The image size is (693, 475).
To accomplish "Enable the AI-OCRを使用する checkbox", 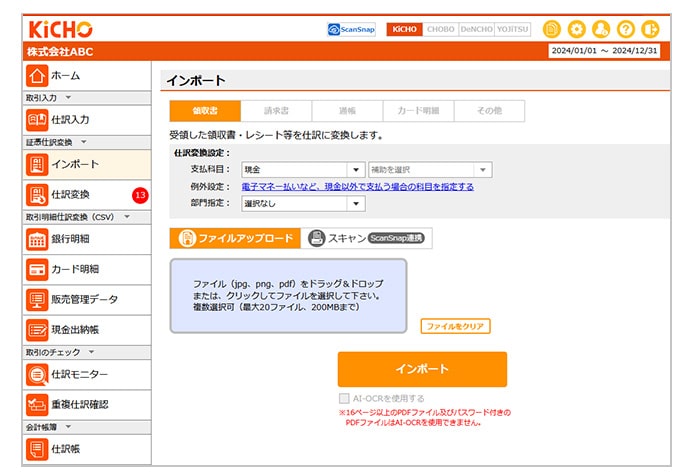I will (344, 398).
